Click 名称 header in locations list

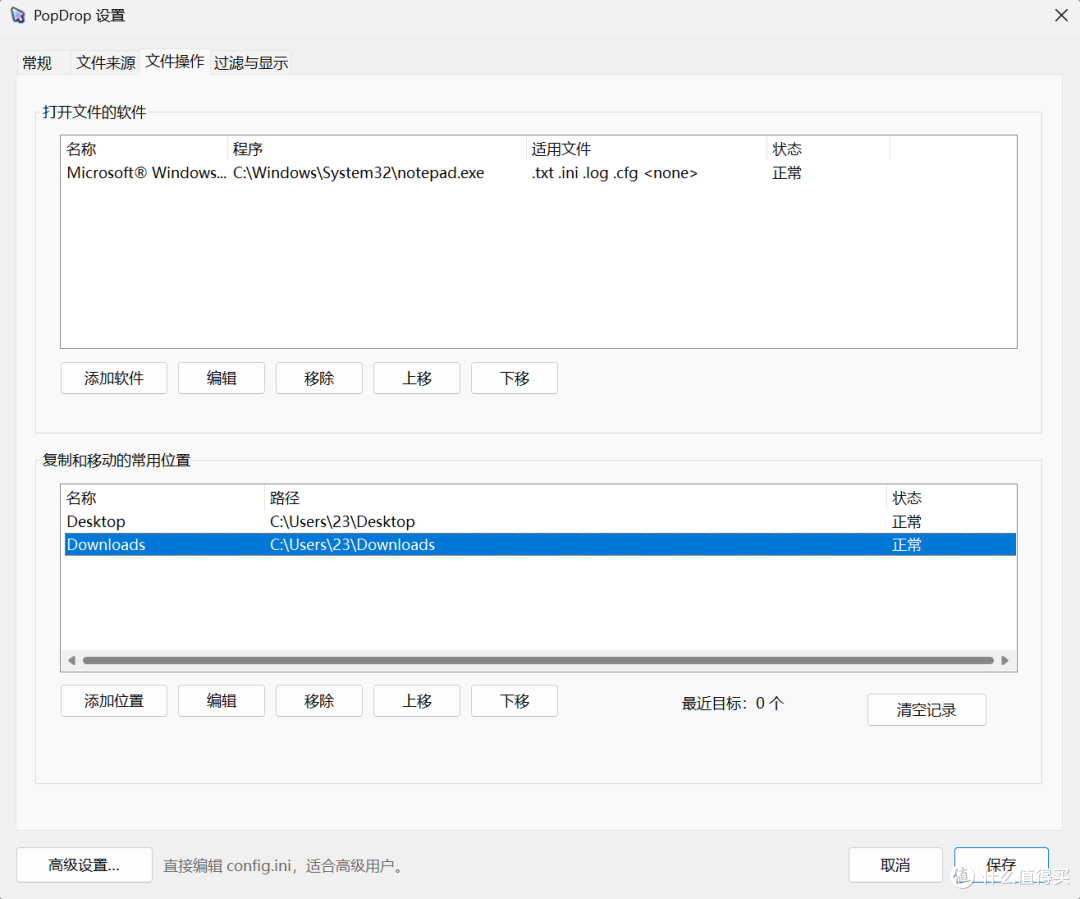165,498
